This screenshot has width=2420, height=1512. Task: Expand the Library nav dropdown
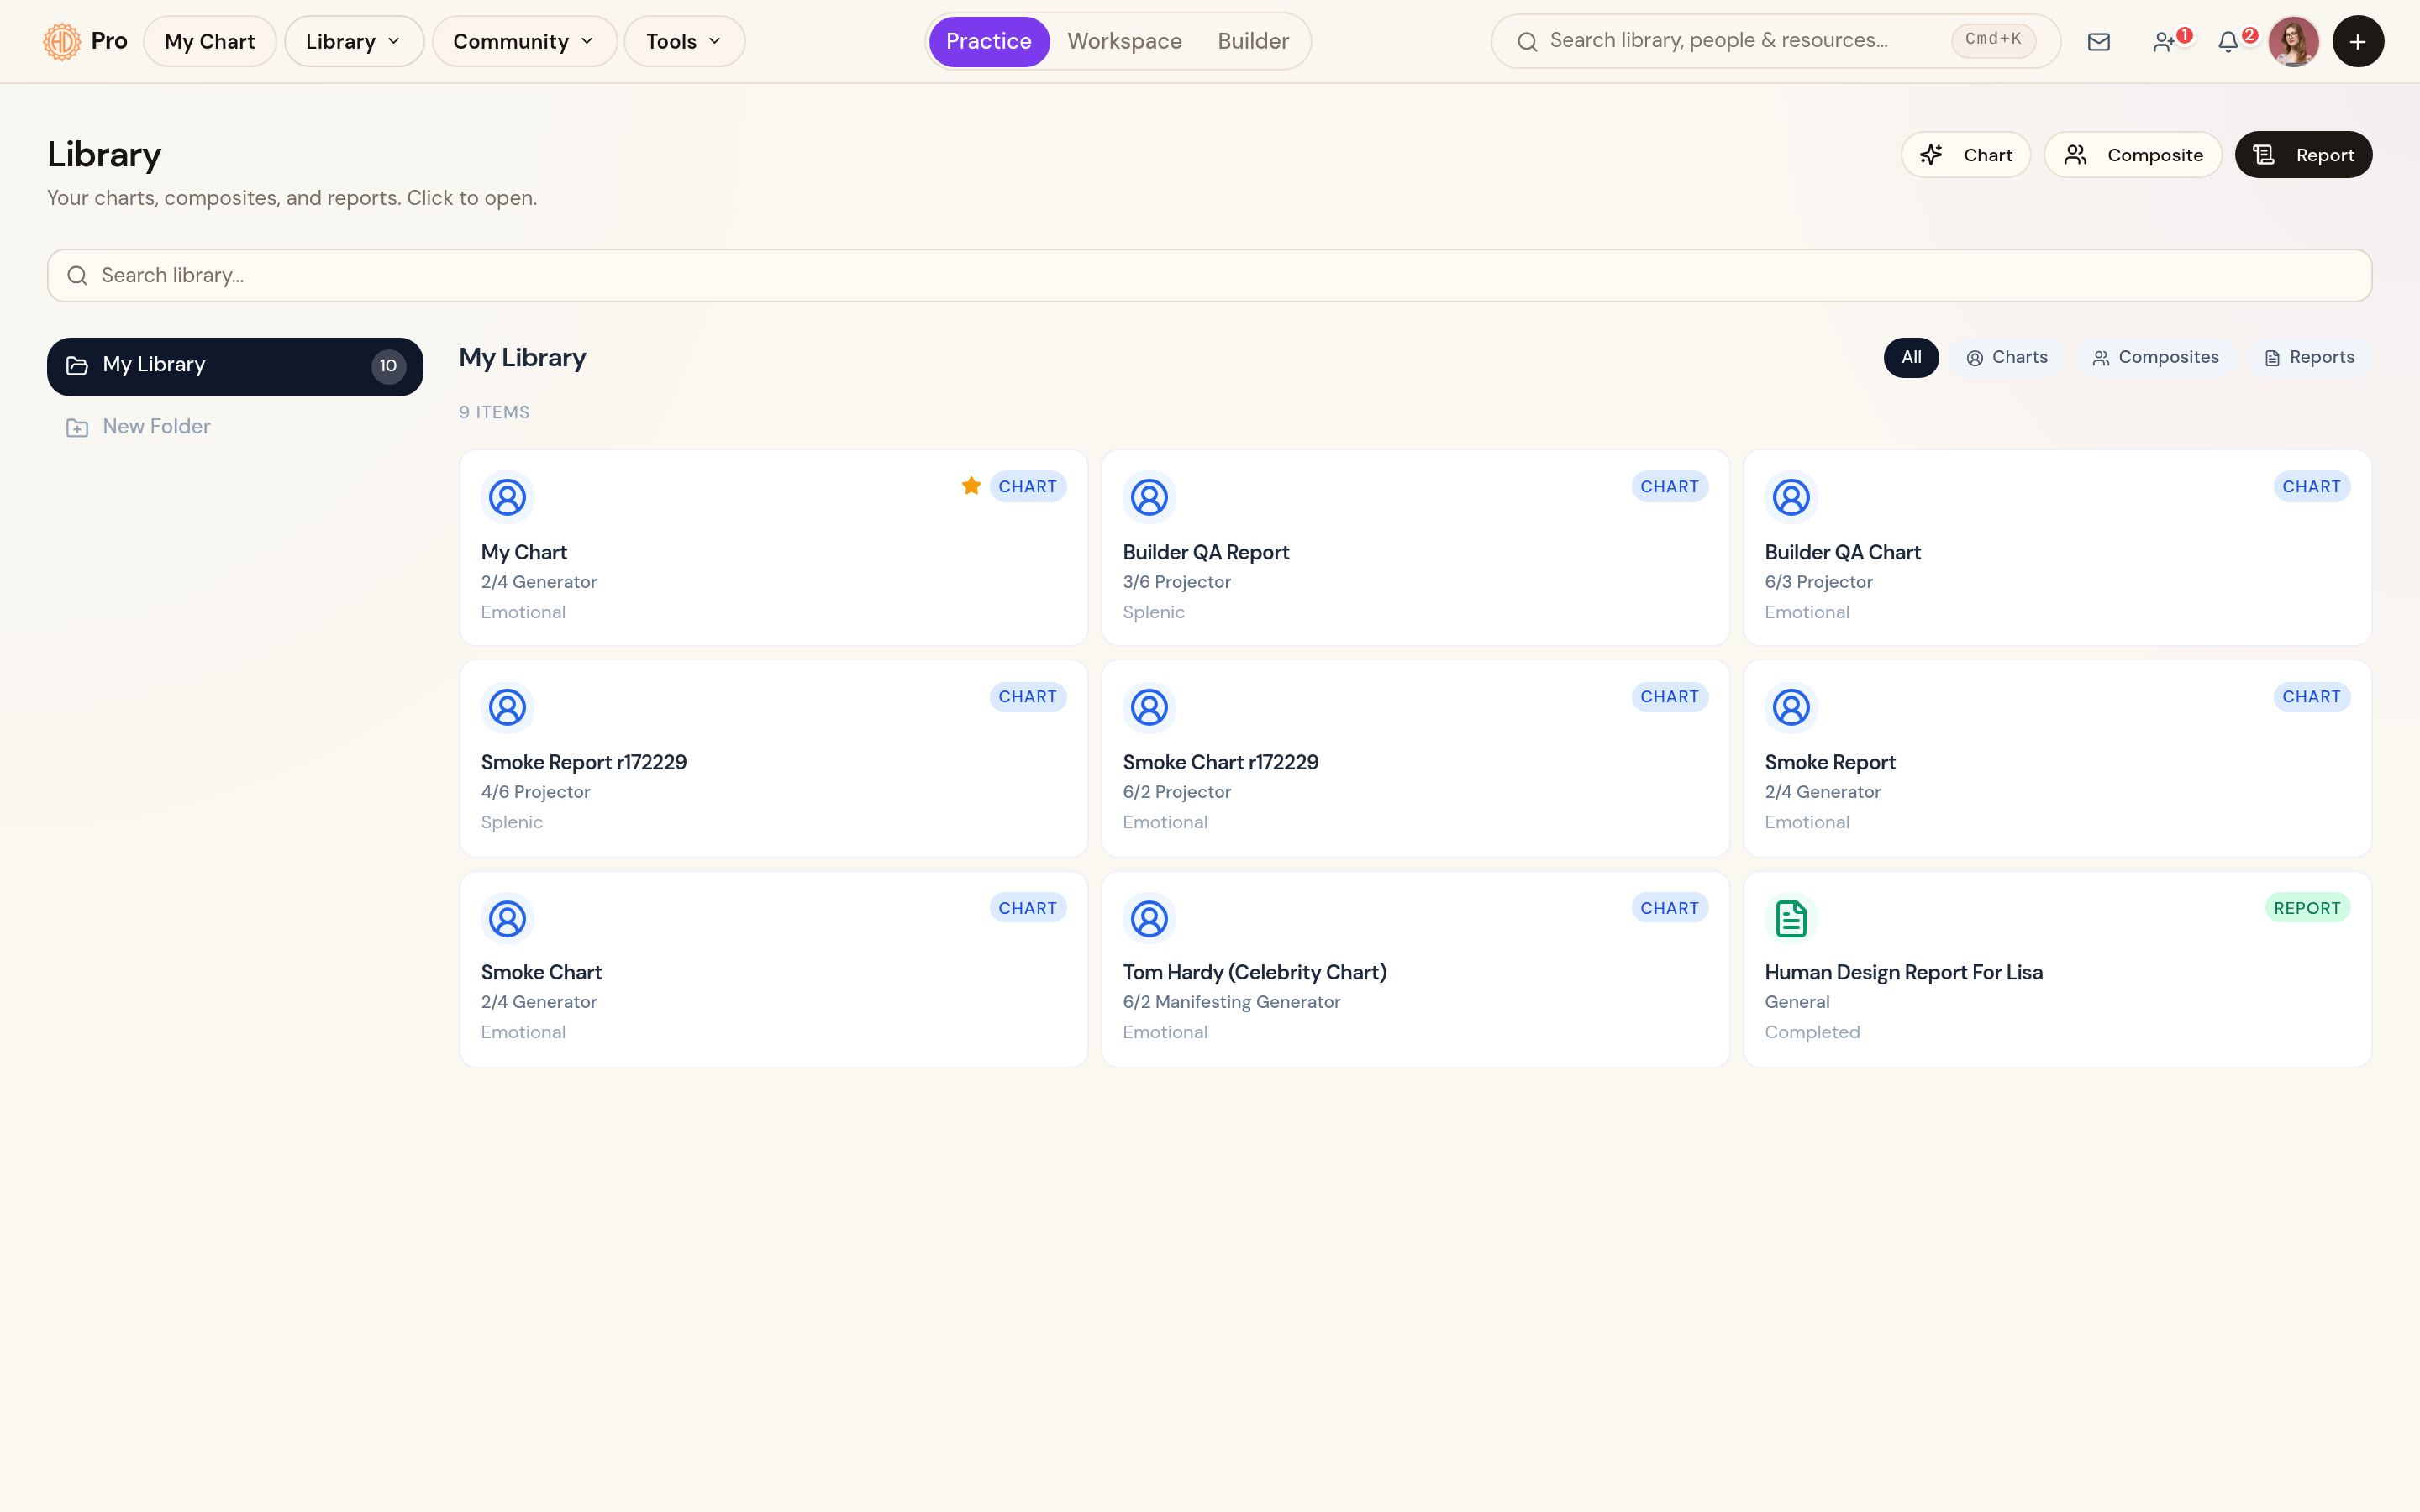pos(354,41)
